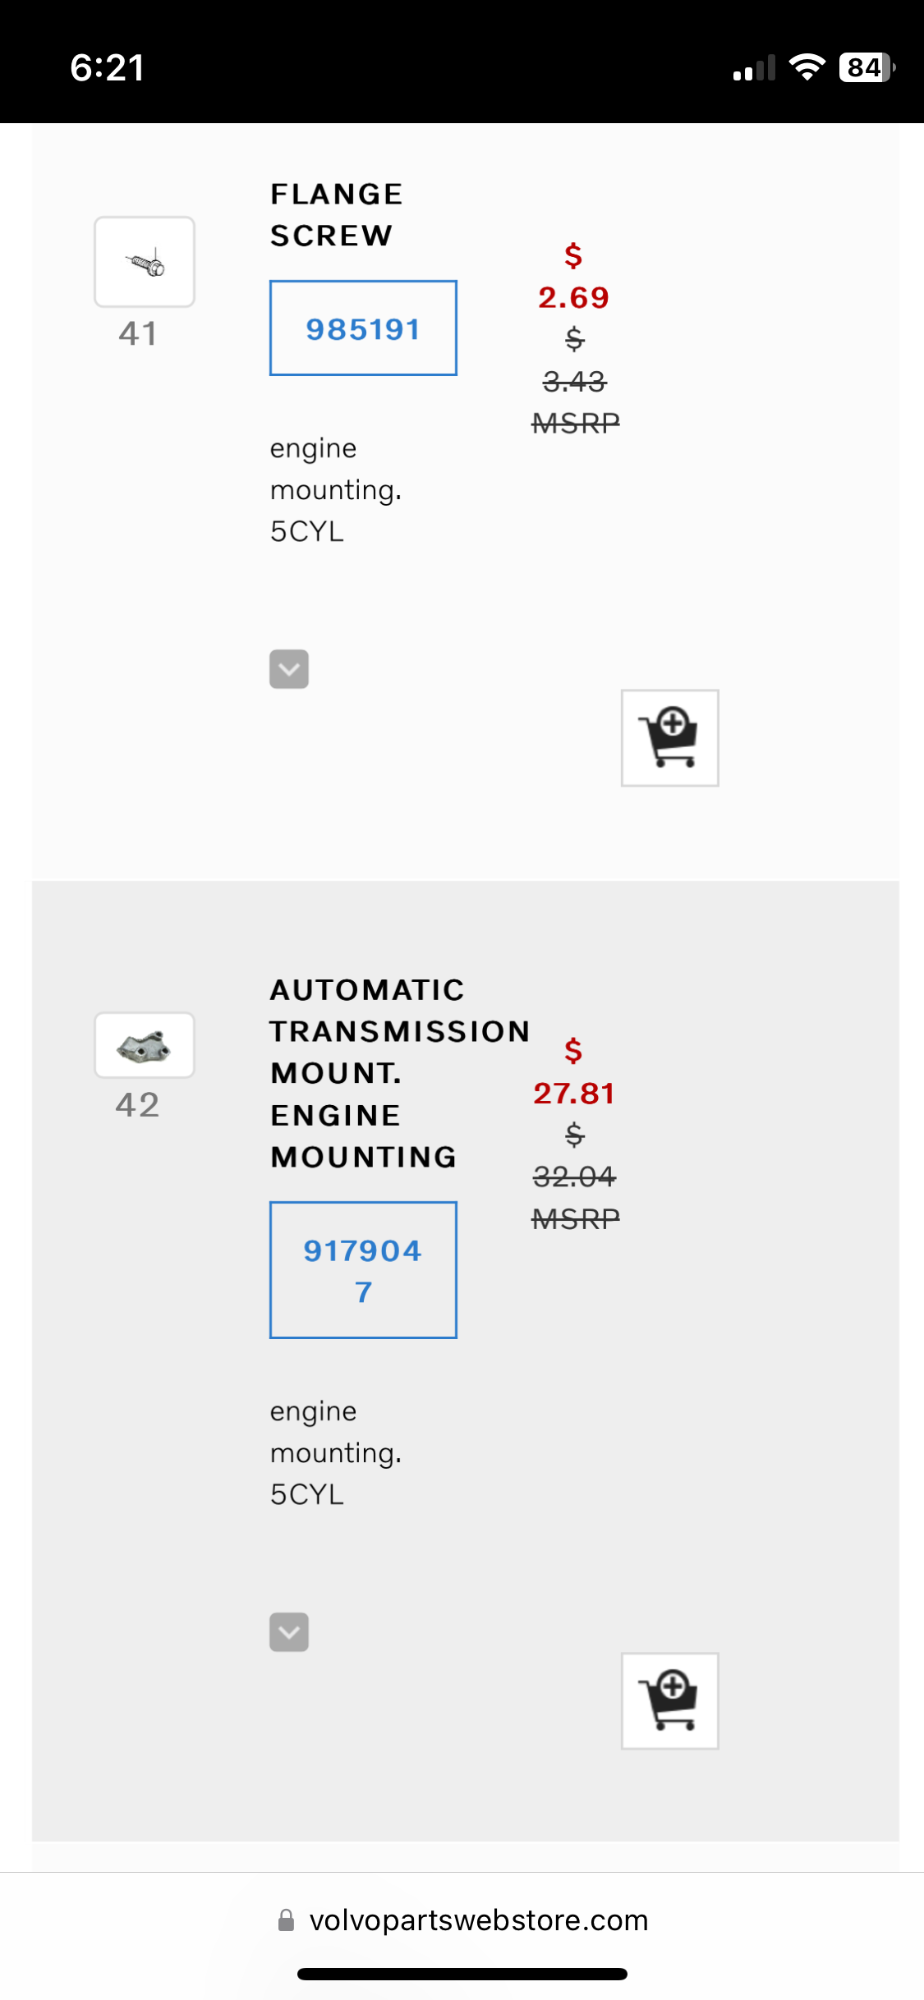Click the $27.81 sale price
The height and width of the screenshot is (2000, 924).
(573, 1093)
